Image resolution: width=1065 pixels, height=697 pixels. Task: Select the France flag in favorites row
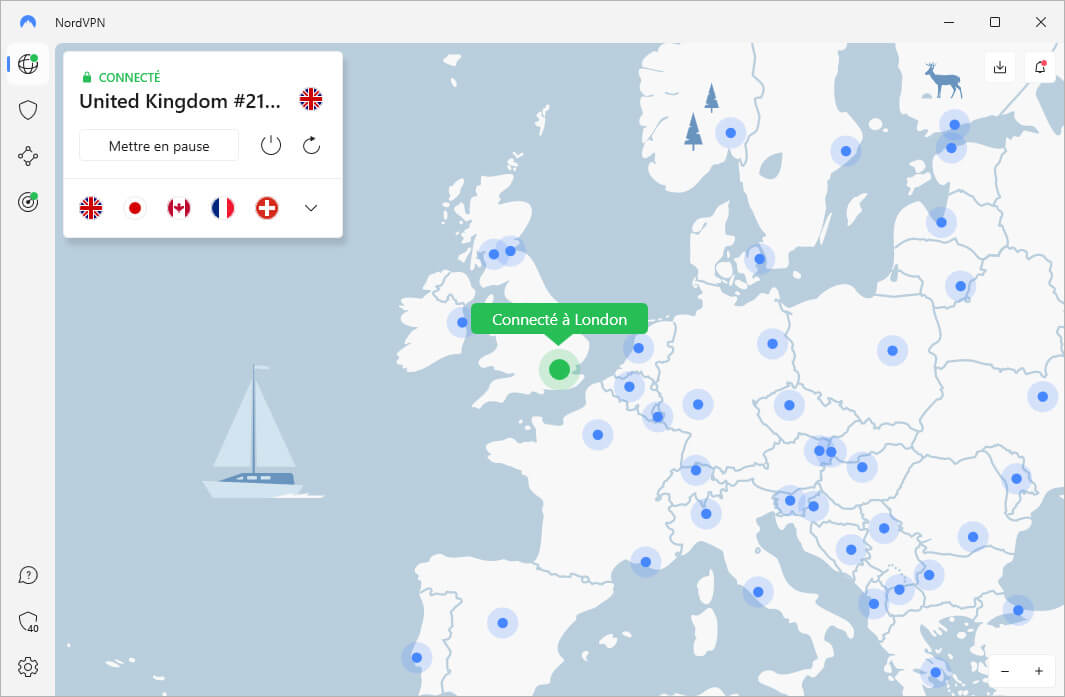223,207
